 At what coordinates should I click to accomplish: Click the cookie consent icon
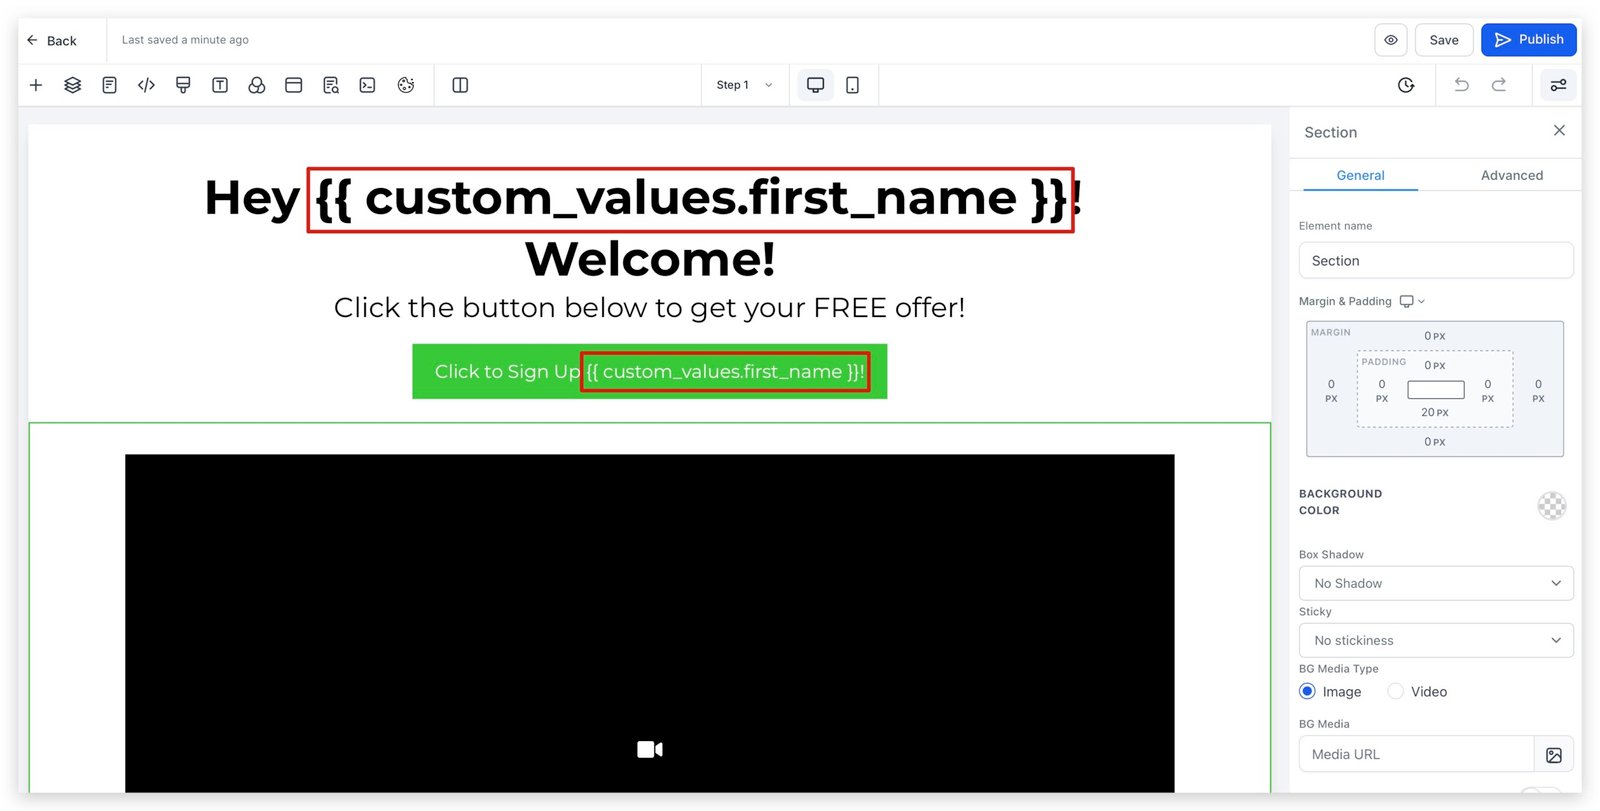(406, 85)
